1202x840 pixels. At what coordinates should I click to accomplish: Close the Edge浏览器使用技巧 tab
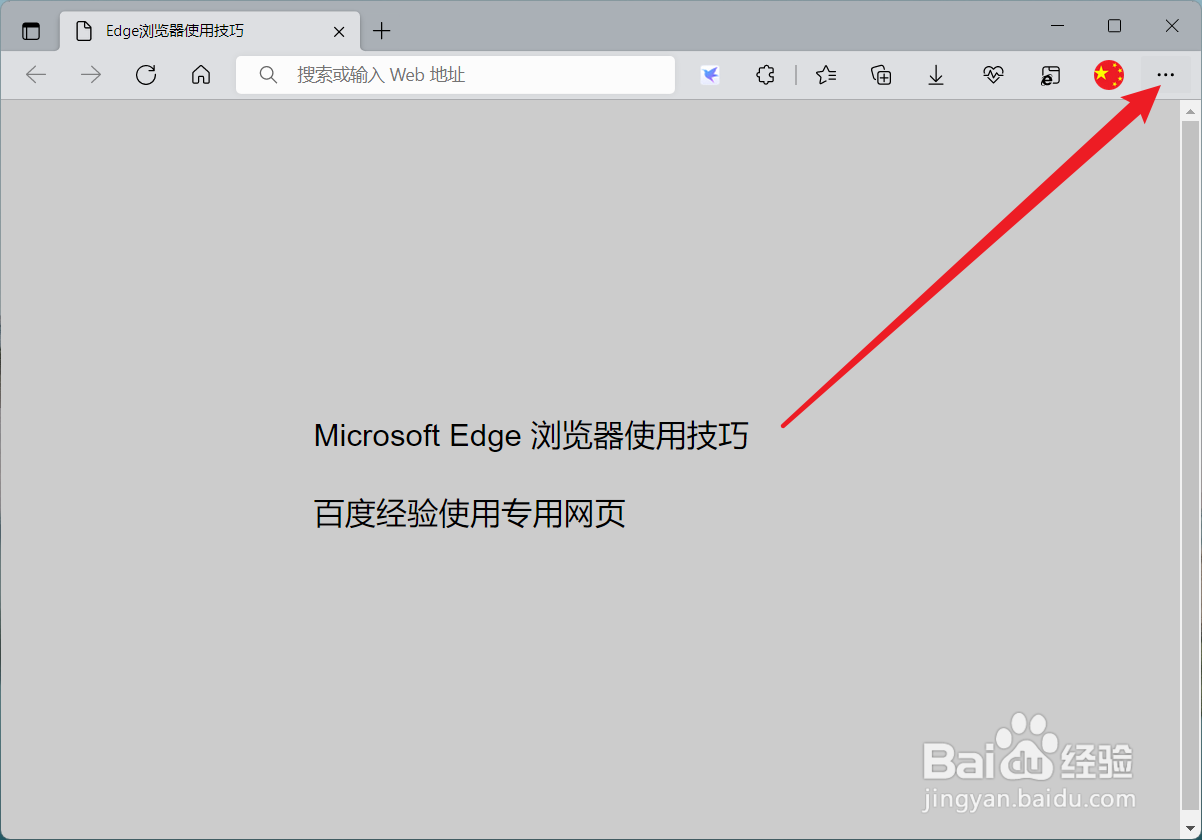click(x=339, y=31)
